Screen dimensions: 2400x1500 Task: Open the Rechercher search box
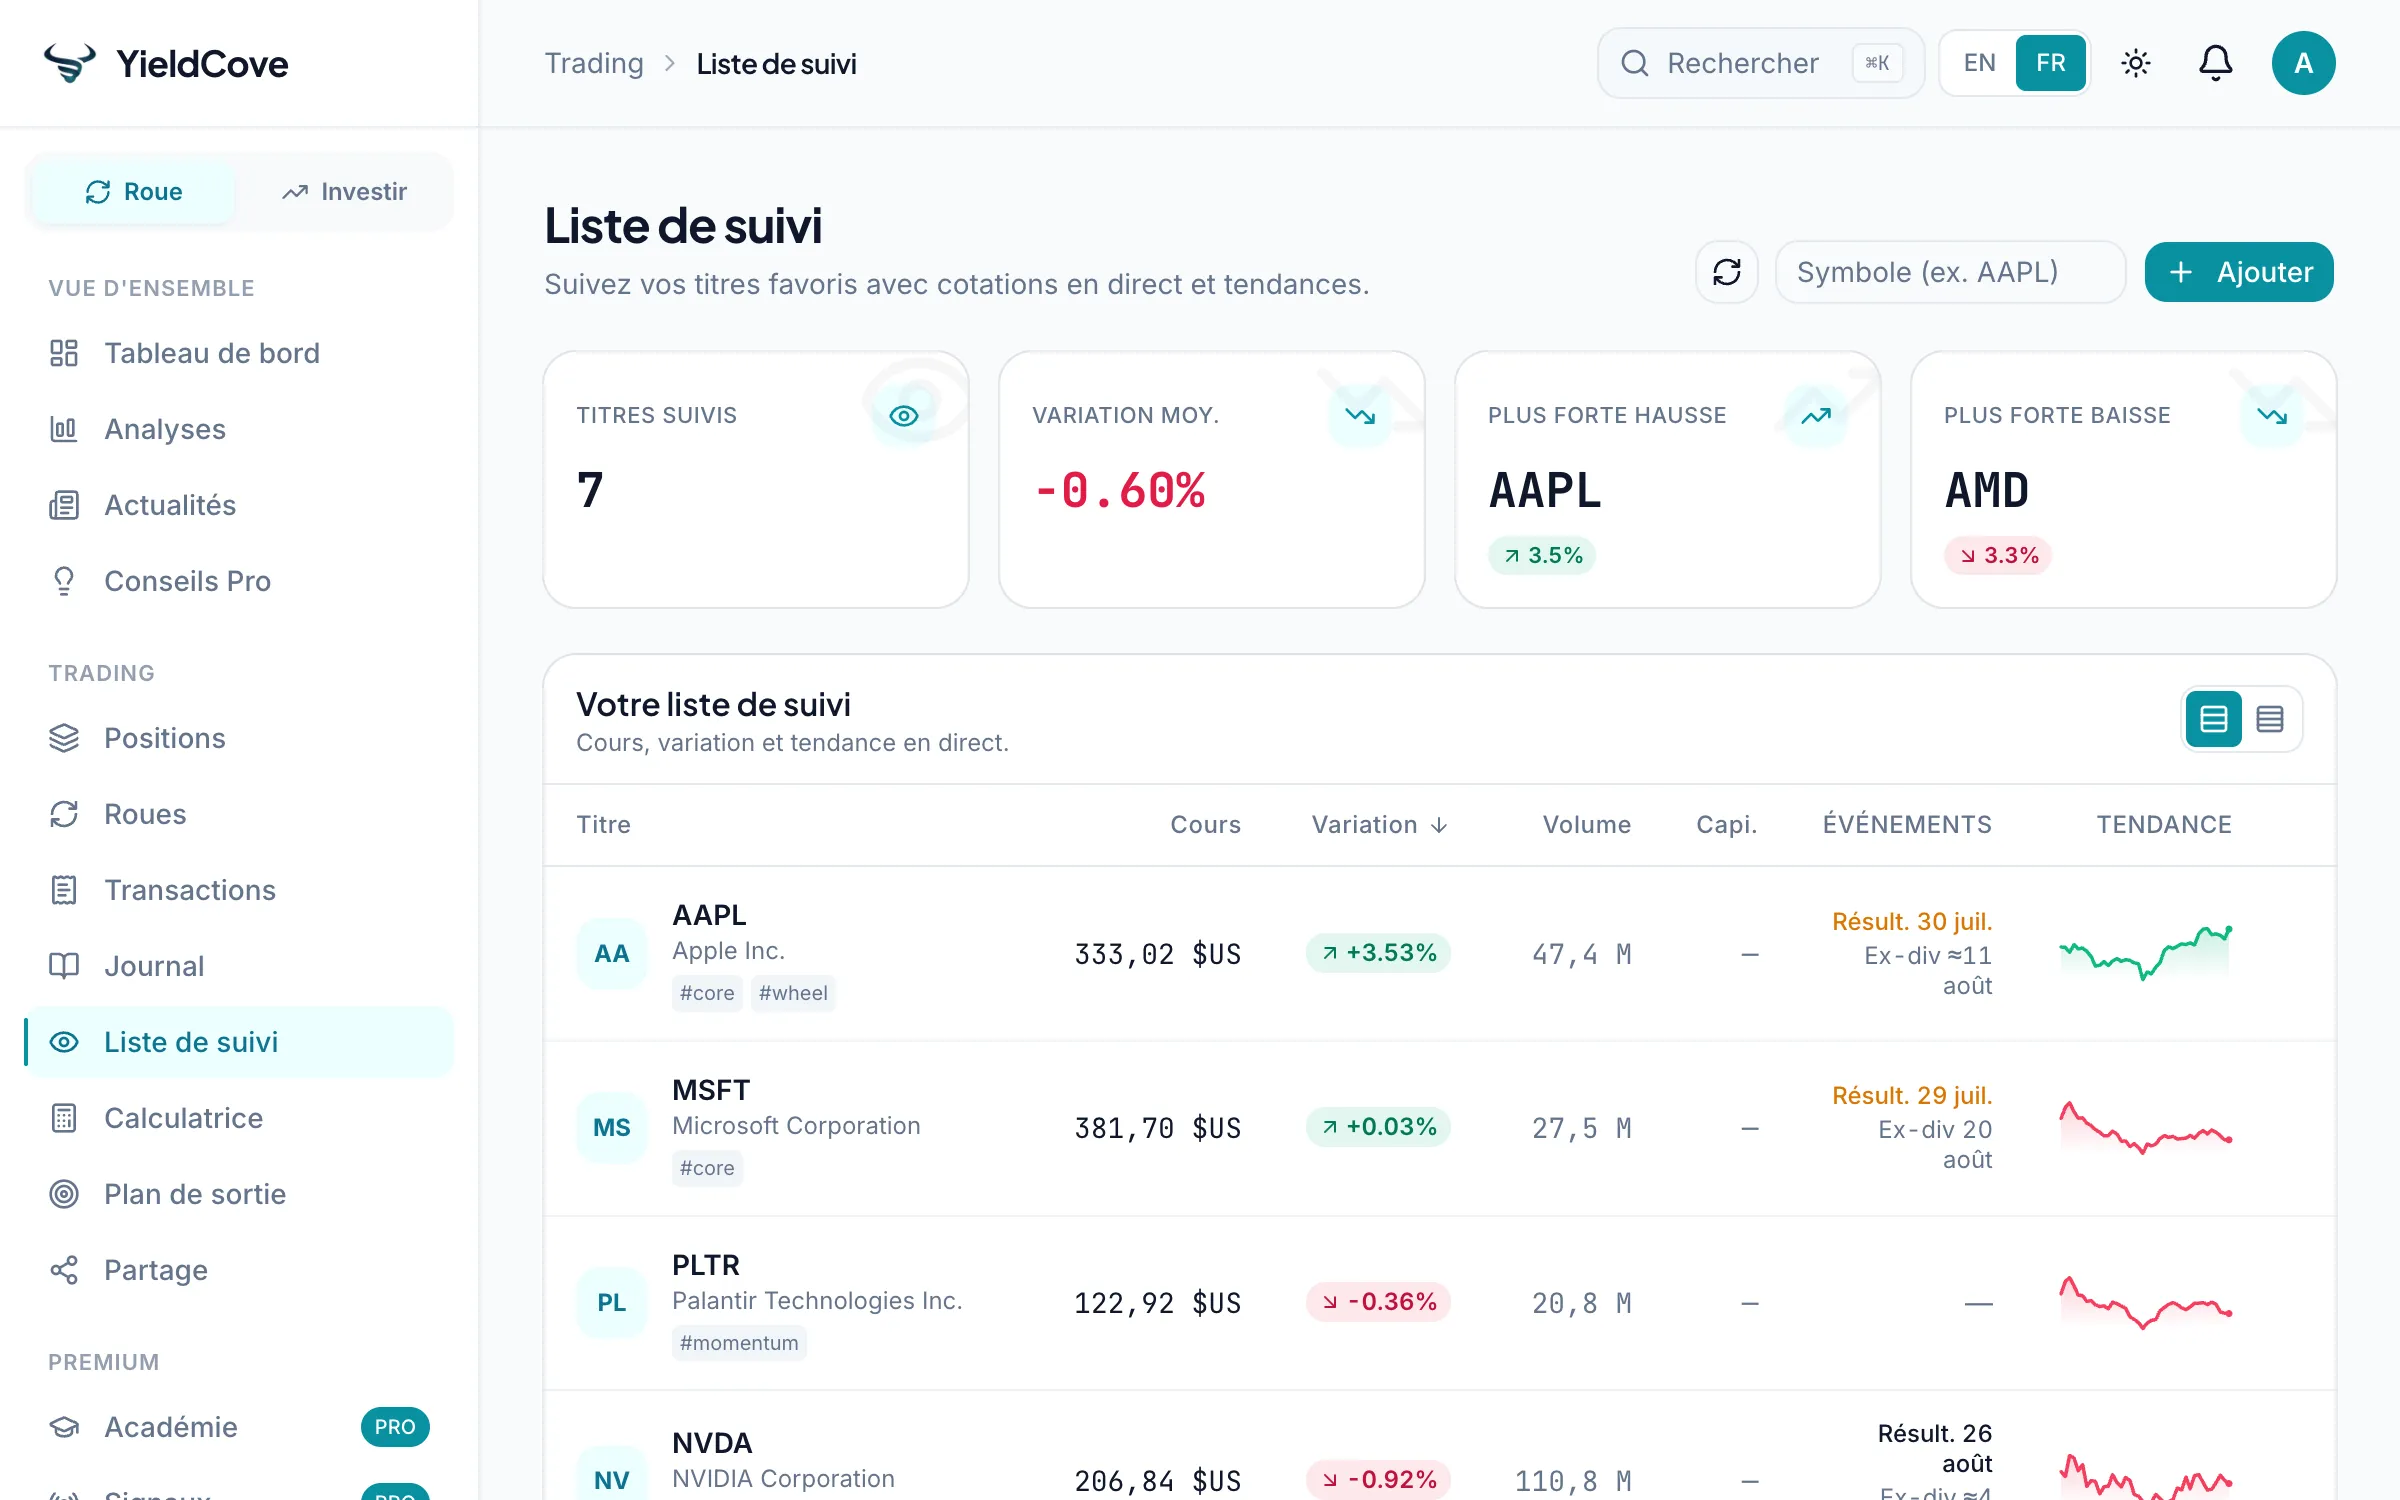pyautogui.click(x=1760, y=63)
